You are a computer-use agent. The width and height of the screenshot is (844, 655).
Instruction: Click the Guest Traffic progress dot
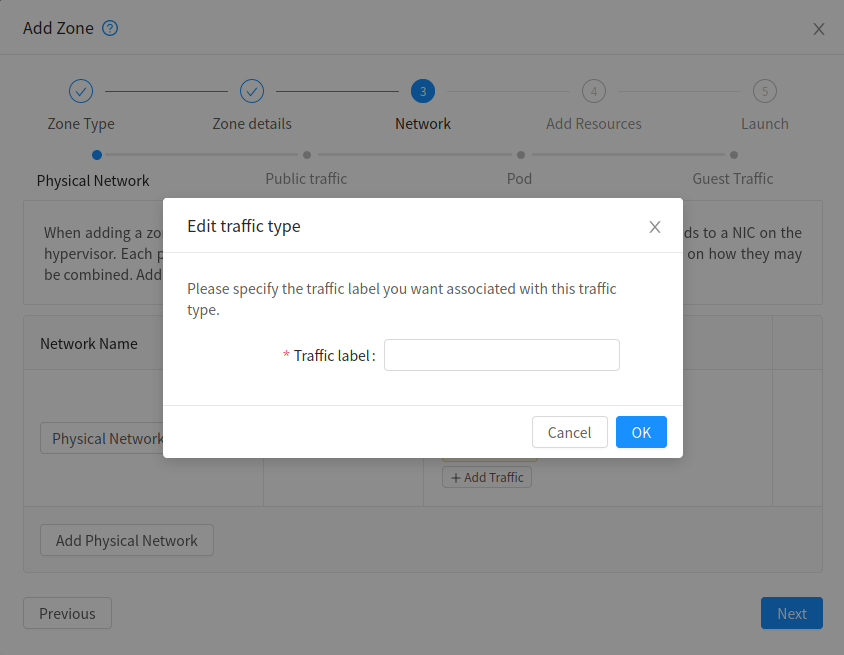[733, 155]
